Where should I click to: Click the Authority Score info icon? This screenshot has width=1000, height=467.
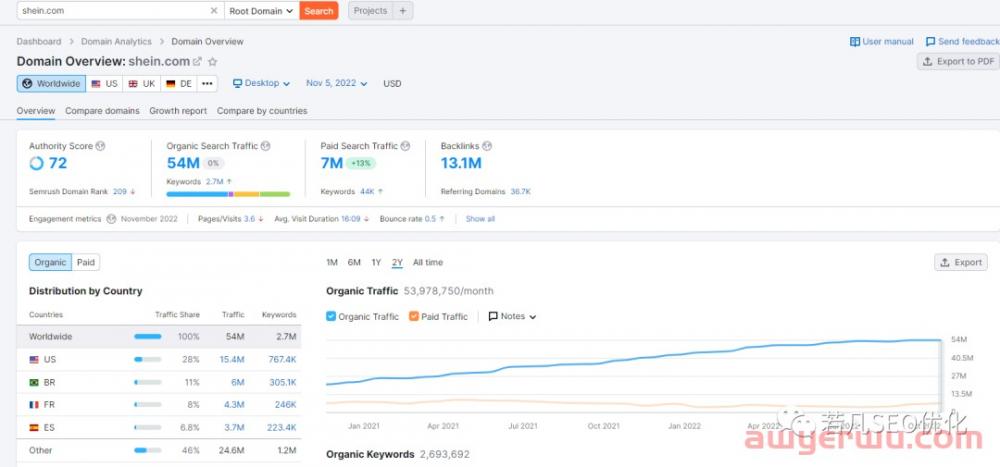click(x=100, y=146)
